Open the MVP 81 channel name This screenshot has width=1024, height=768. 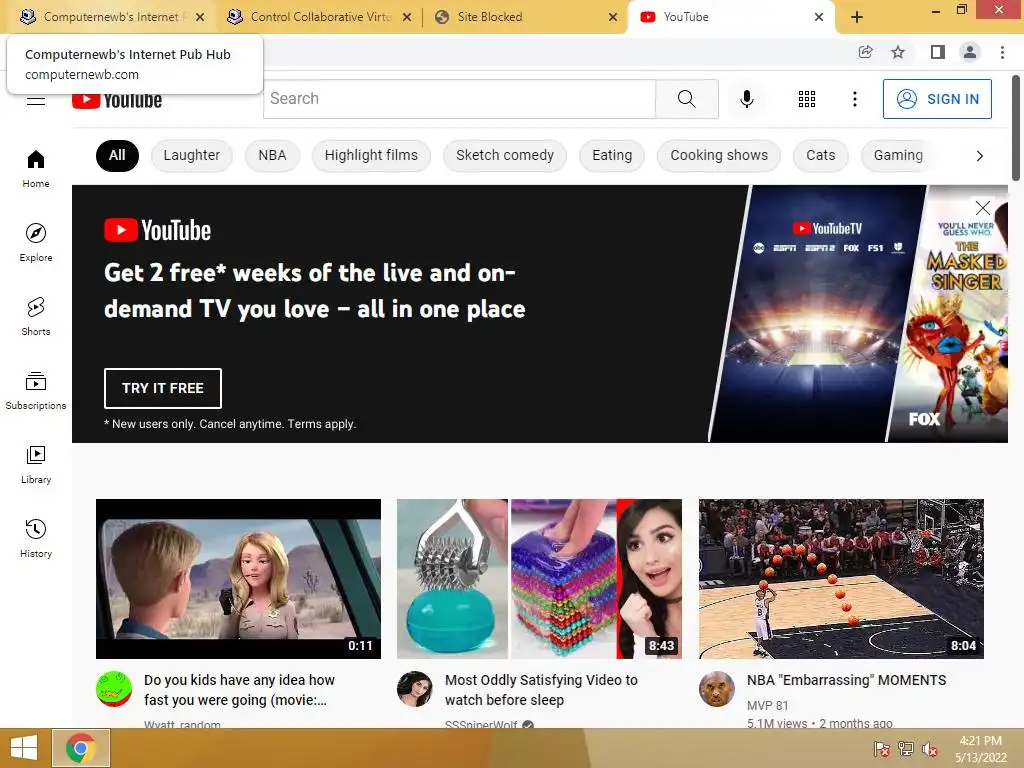tap(767, 705)
